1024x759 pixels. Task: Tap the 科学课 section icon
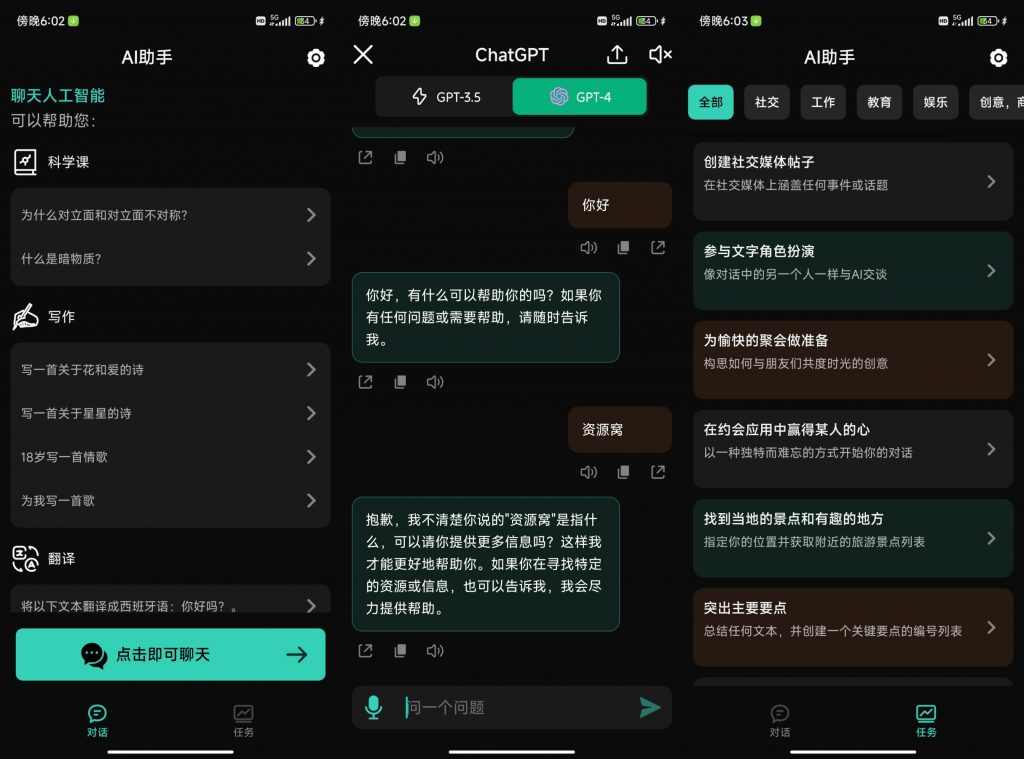[25, 162]
